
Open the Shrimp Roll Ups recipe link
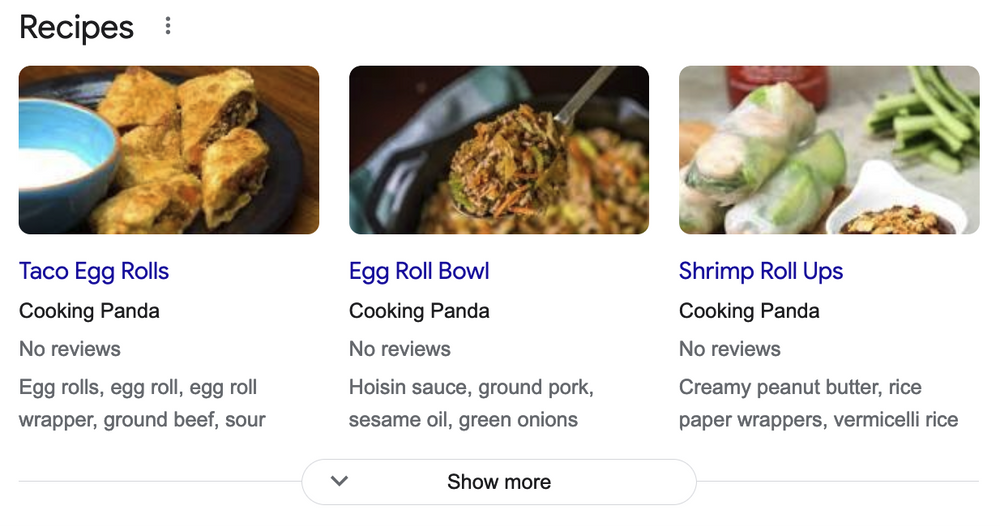pyautogui.click(x=760, y=271)
